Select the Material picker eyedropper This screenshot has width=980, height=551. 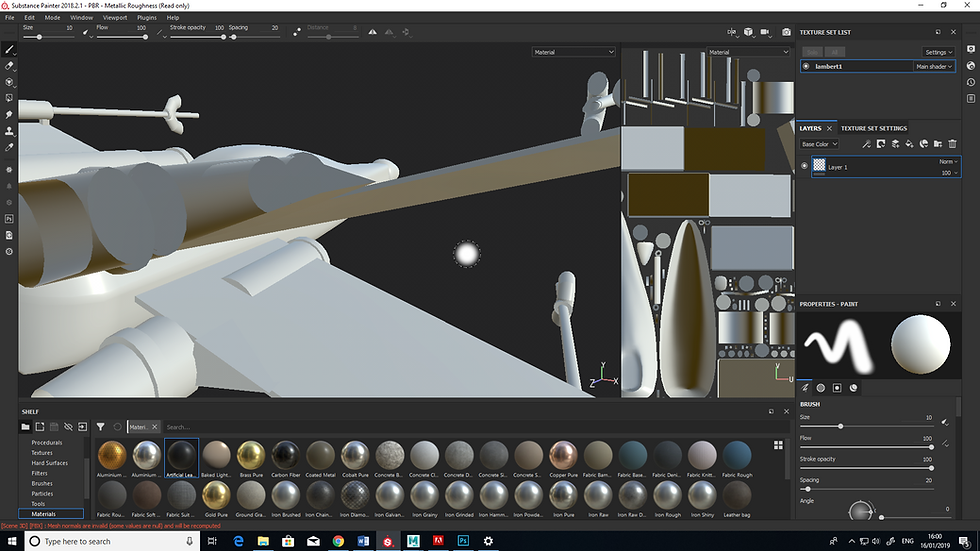coord(9,147)
